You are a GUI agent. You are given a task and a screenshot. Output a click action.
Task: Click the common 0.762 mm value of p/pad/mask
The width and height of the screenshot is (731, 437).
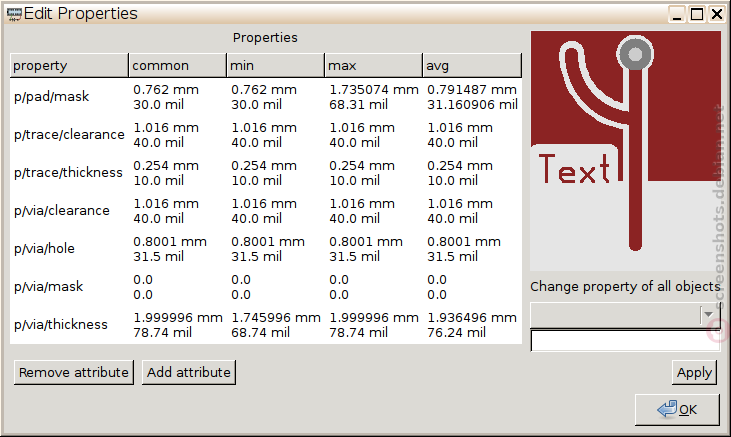pos(166,90)
